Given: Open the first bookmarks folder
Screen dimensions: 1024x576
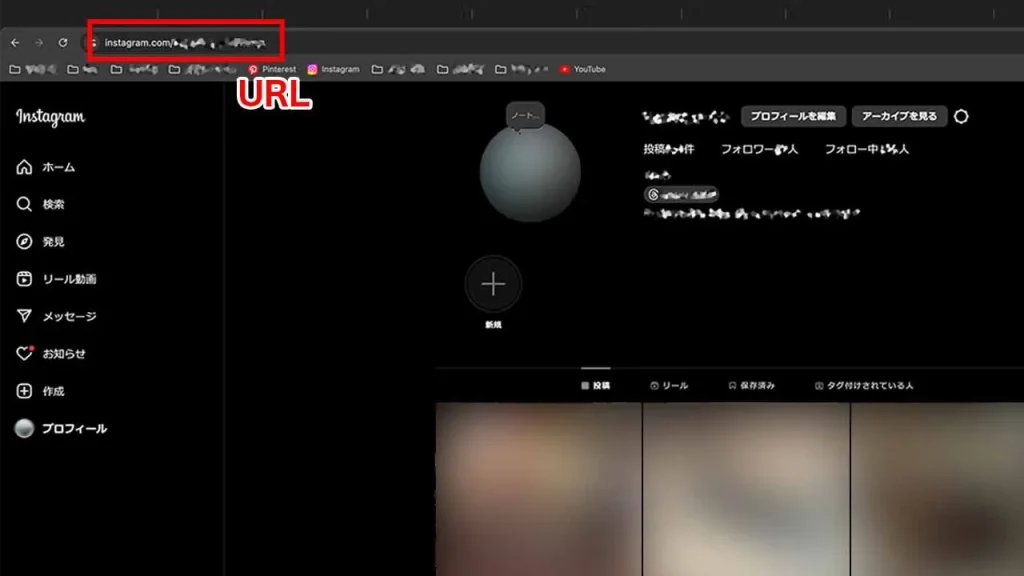Looking at the screenshot, I should [33, 69].
